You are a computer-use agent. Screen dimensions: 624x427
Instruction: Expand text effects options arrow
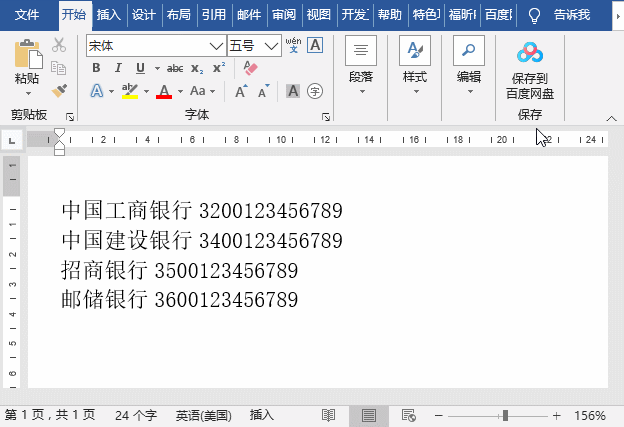(111, 92)
